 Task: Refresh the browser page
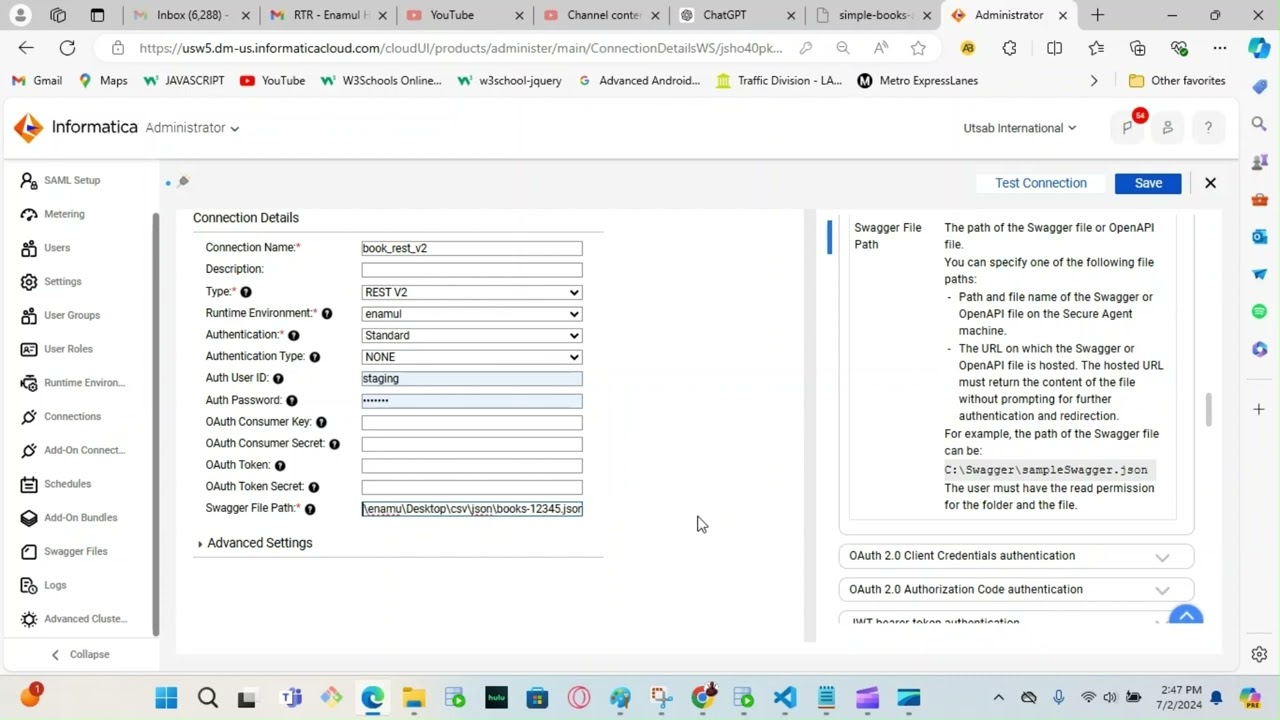tap(67, 48)
